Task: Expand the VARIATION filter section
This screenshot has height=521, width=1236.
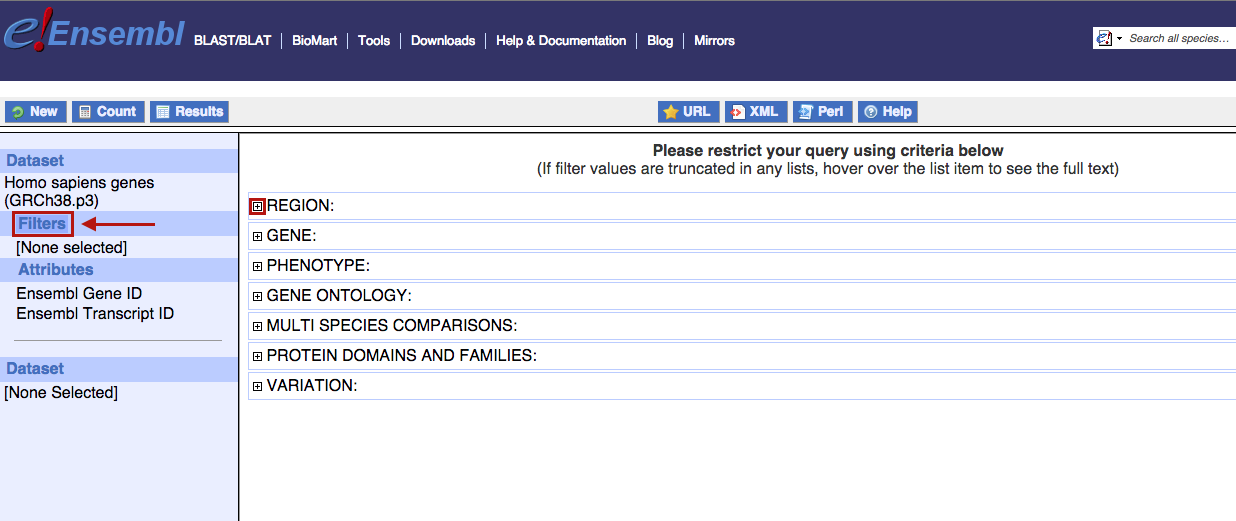Action: (257, 387)
